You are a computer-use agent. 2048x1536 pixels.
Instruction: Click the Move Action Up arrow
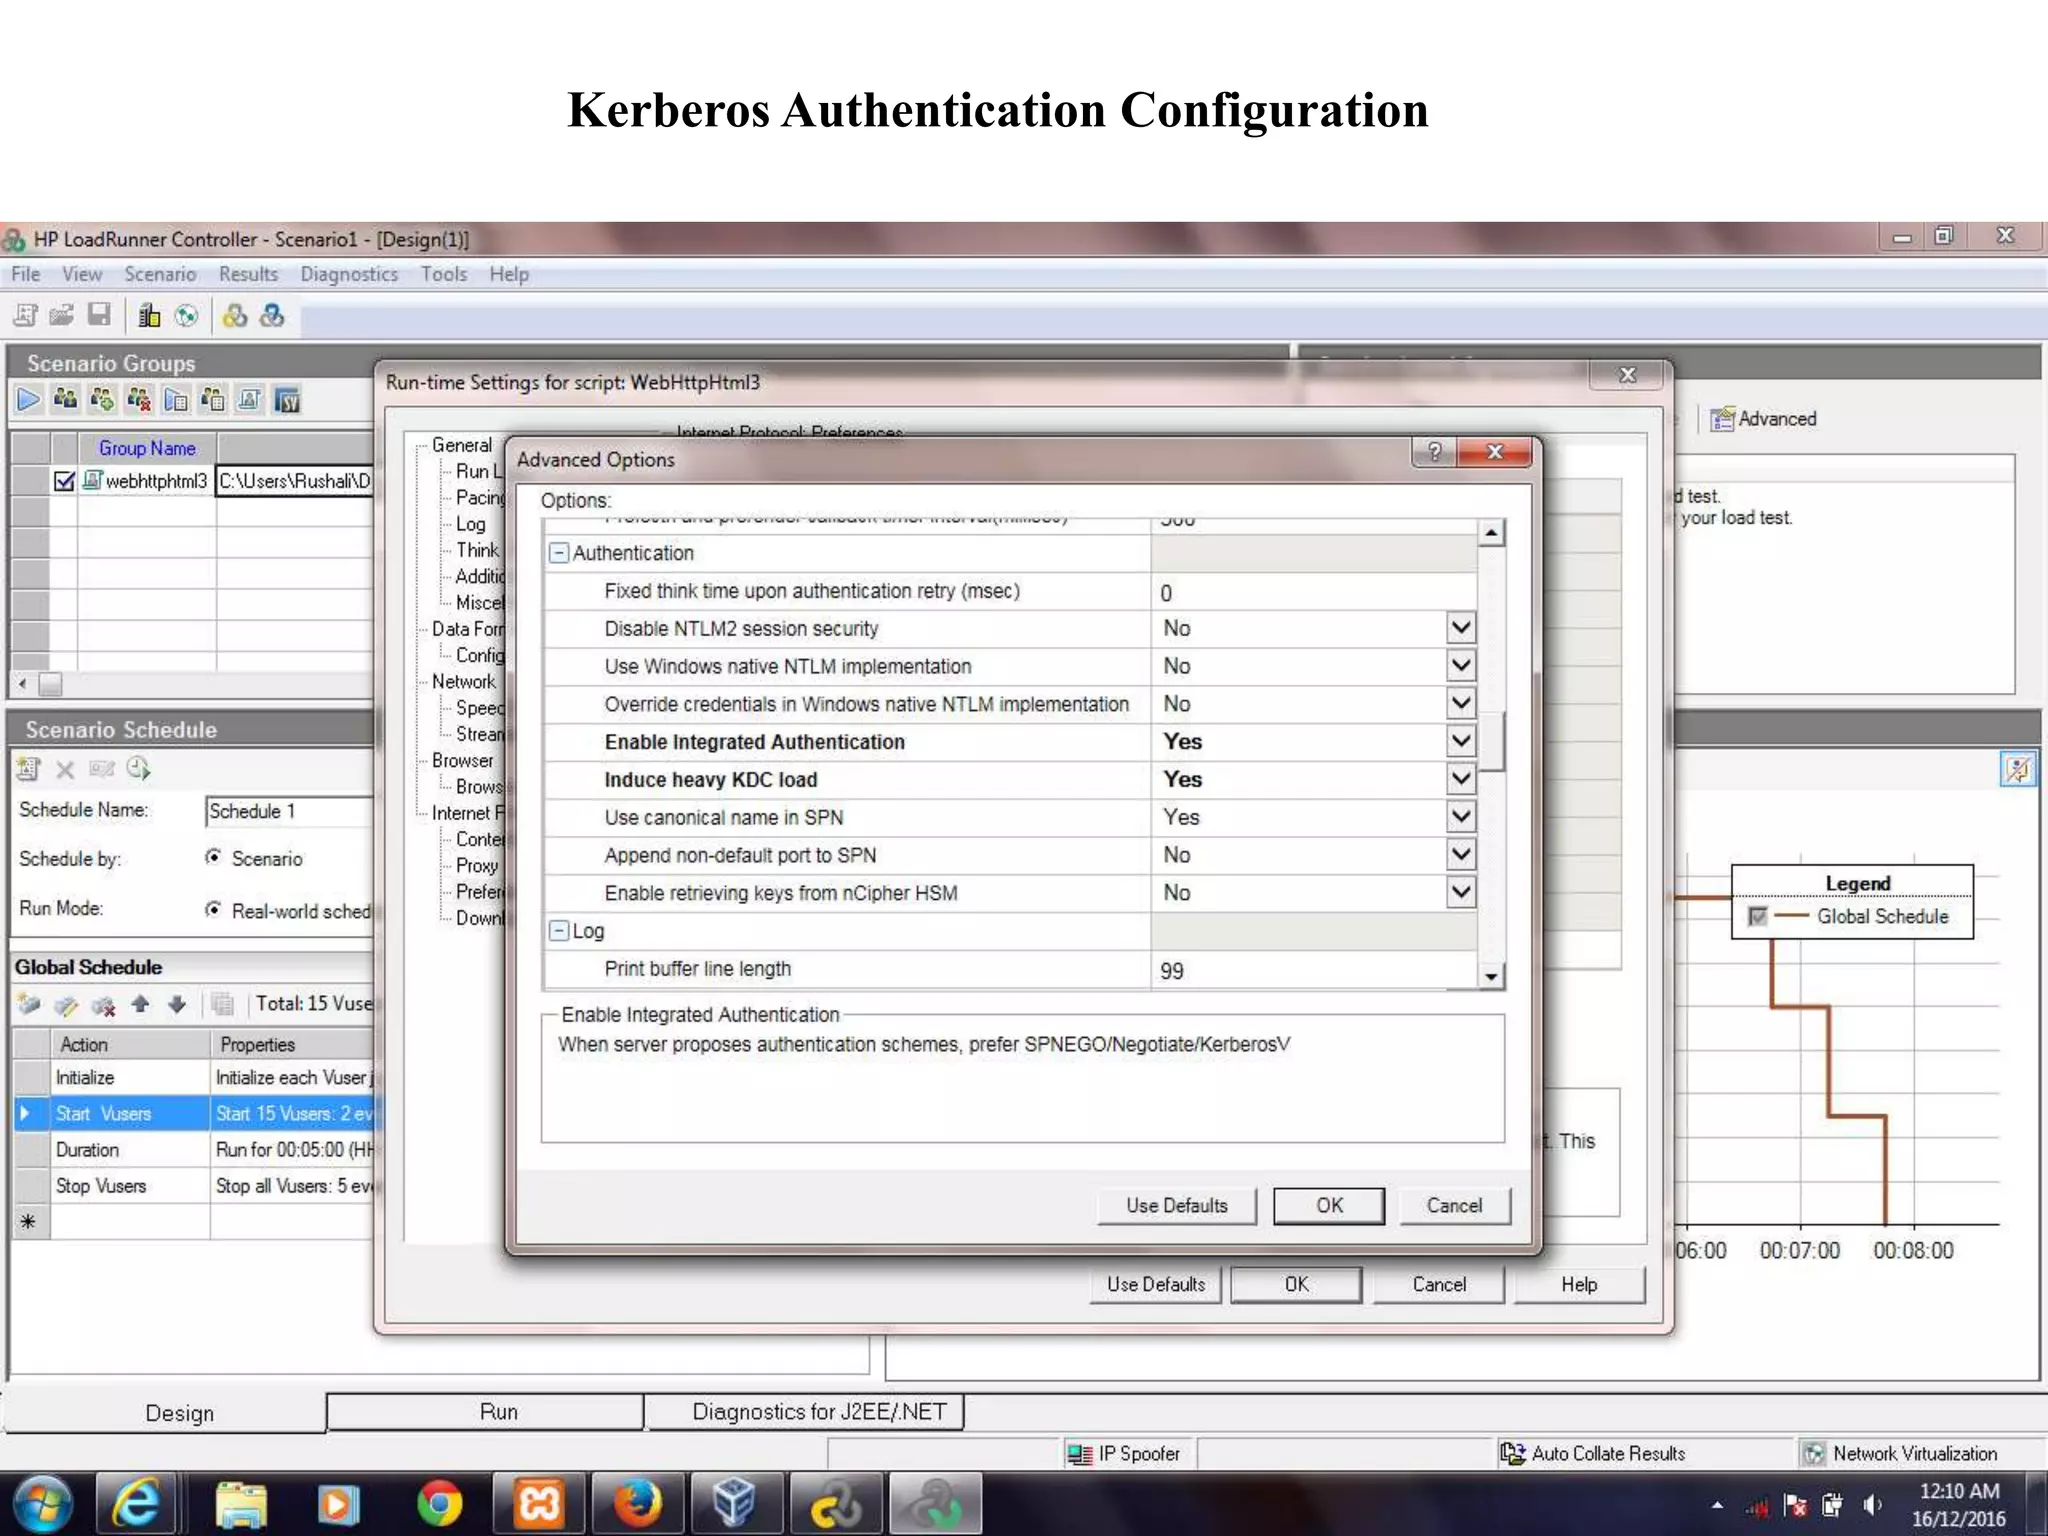(x=140, y=1004)
